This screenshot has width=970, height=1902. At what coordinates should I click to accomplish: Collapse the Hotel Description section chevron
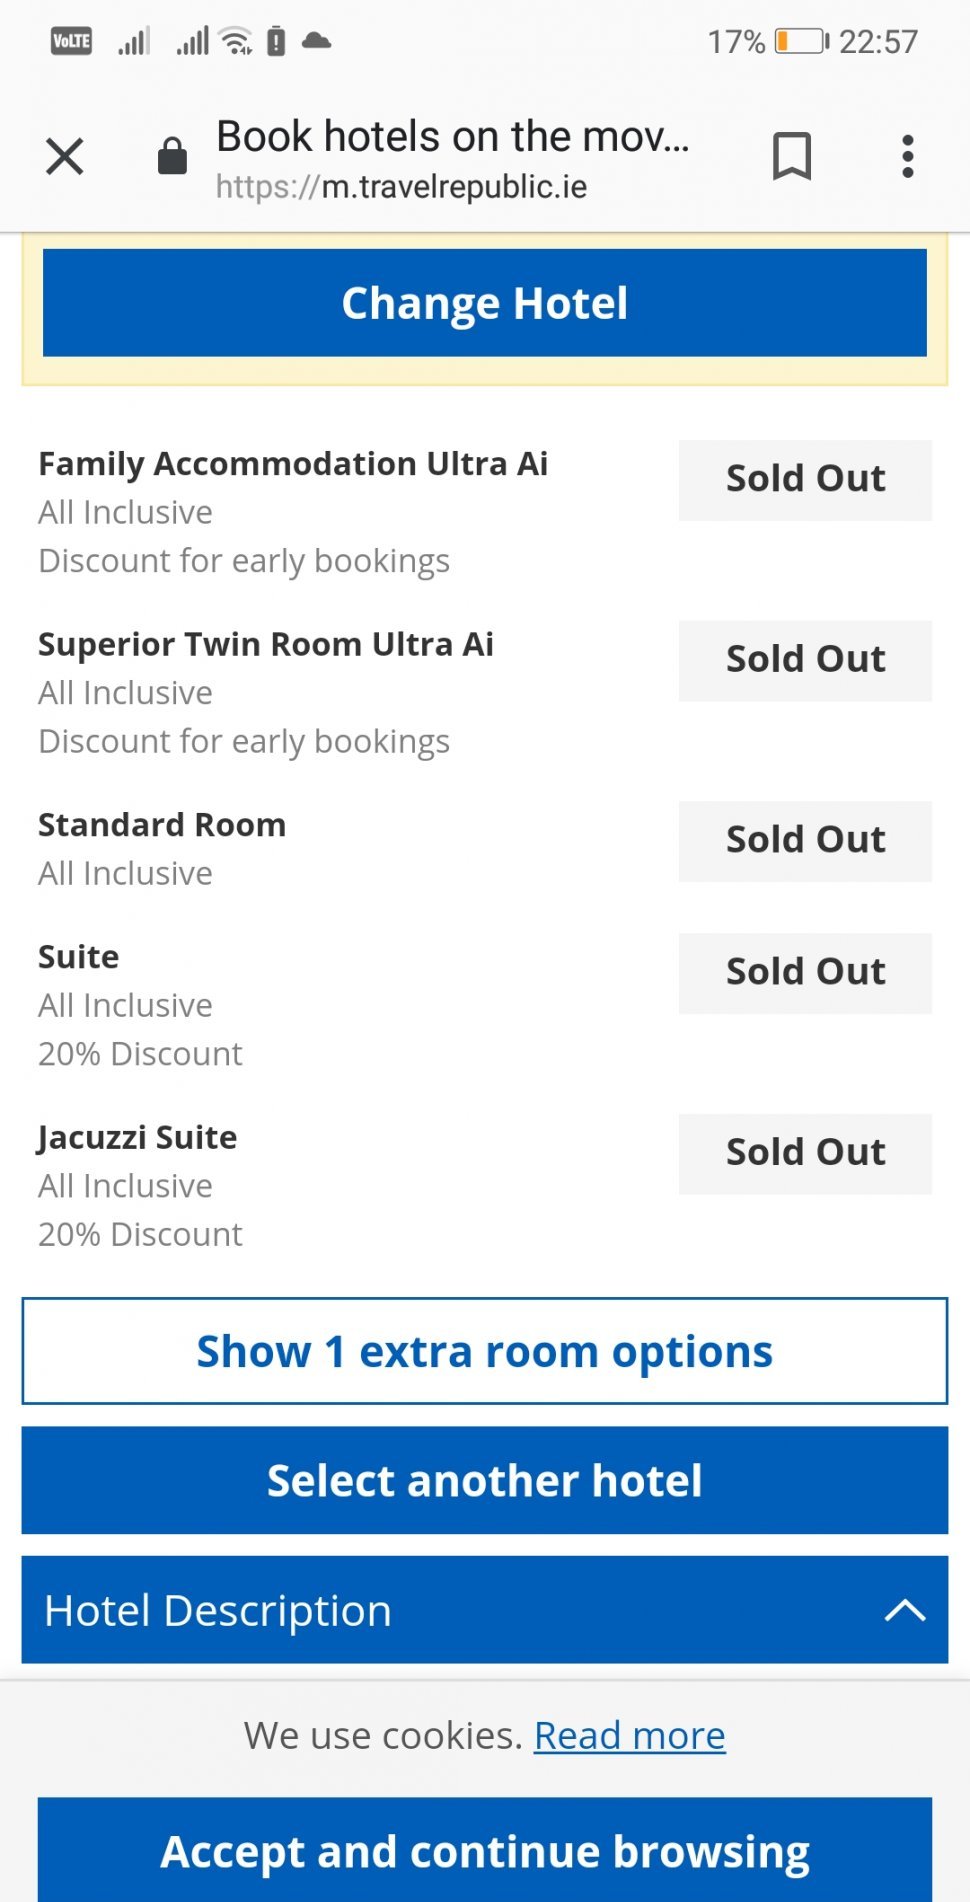point(904,1610)
